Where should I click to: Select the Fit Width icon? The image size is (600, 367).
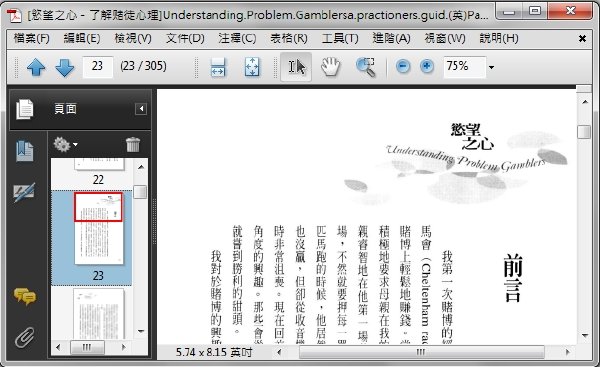[x=218, y=67]
